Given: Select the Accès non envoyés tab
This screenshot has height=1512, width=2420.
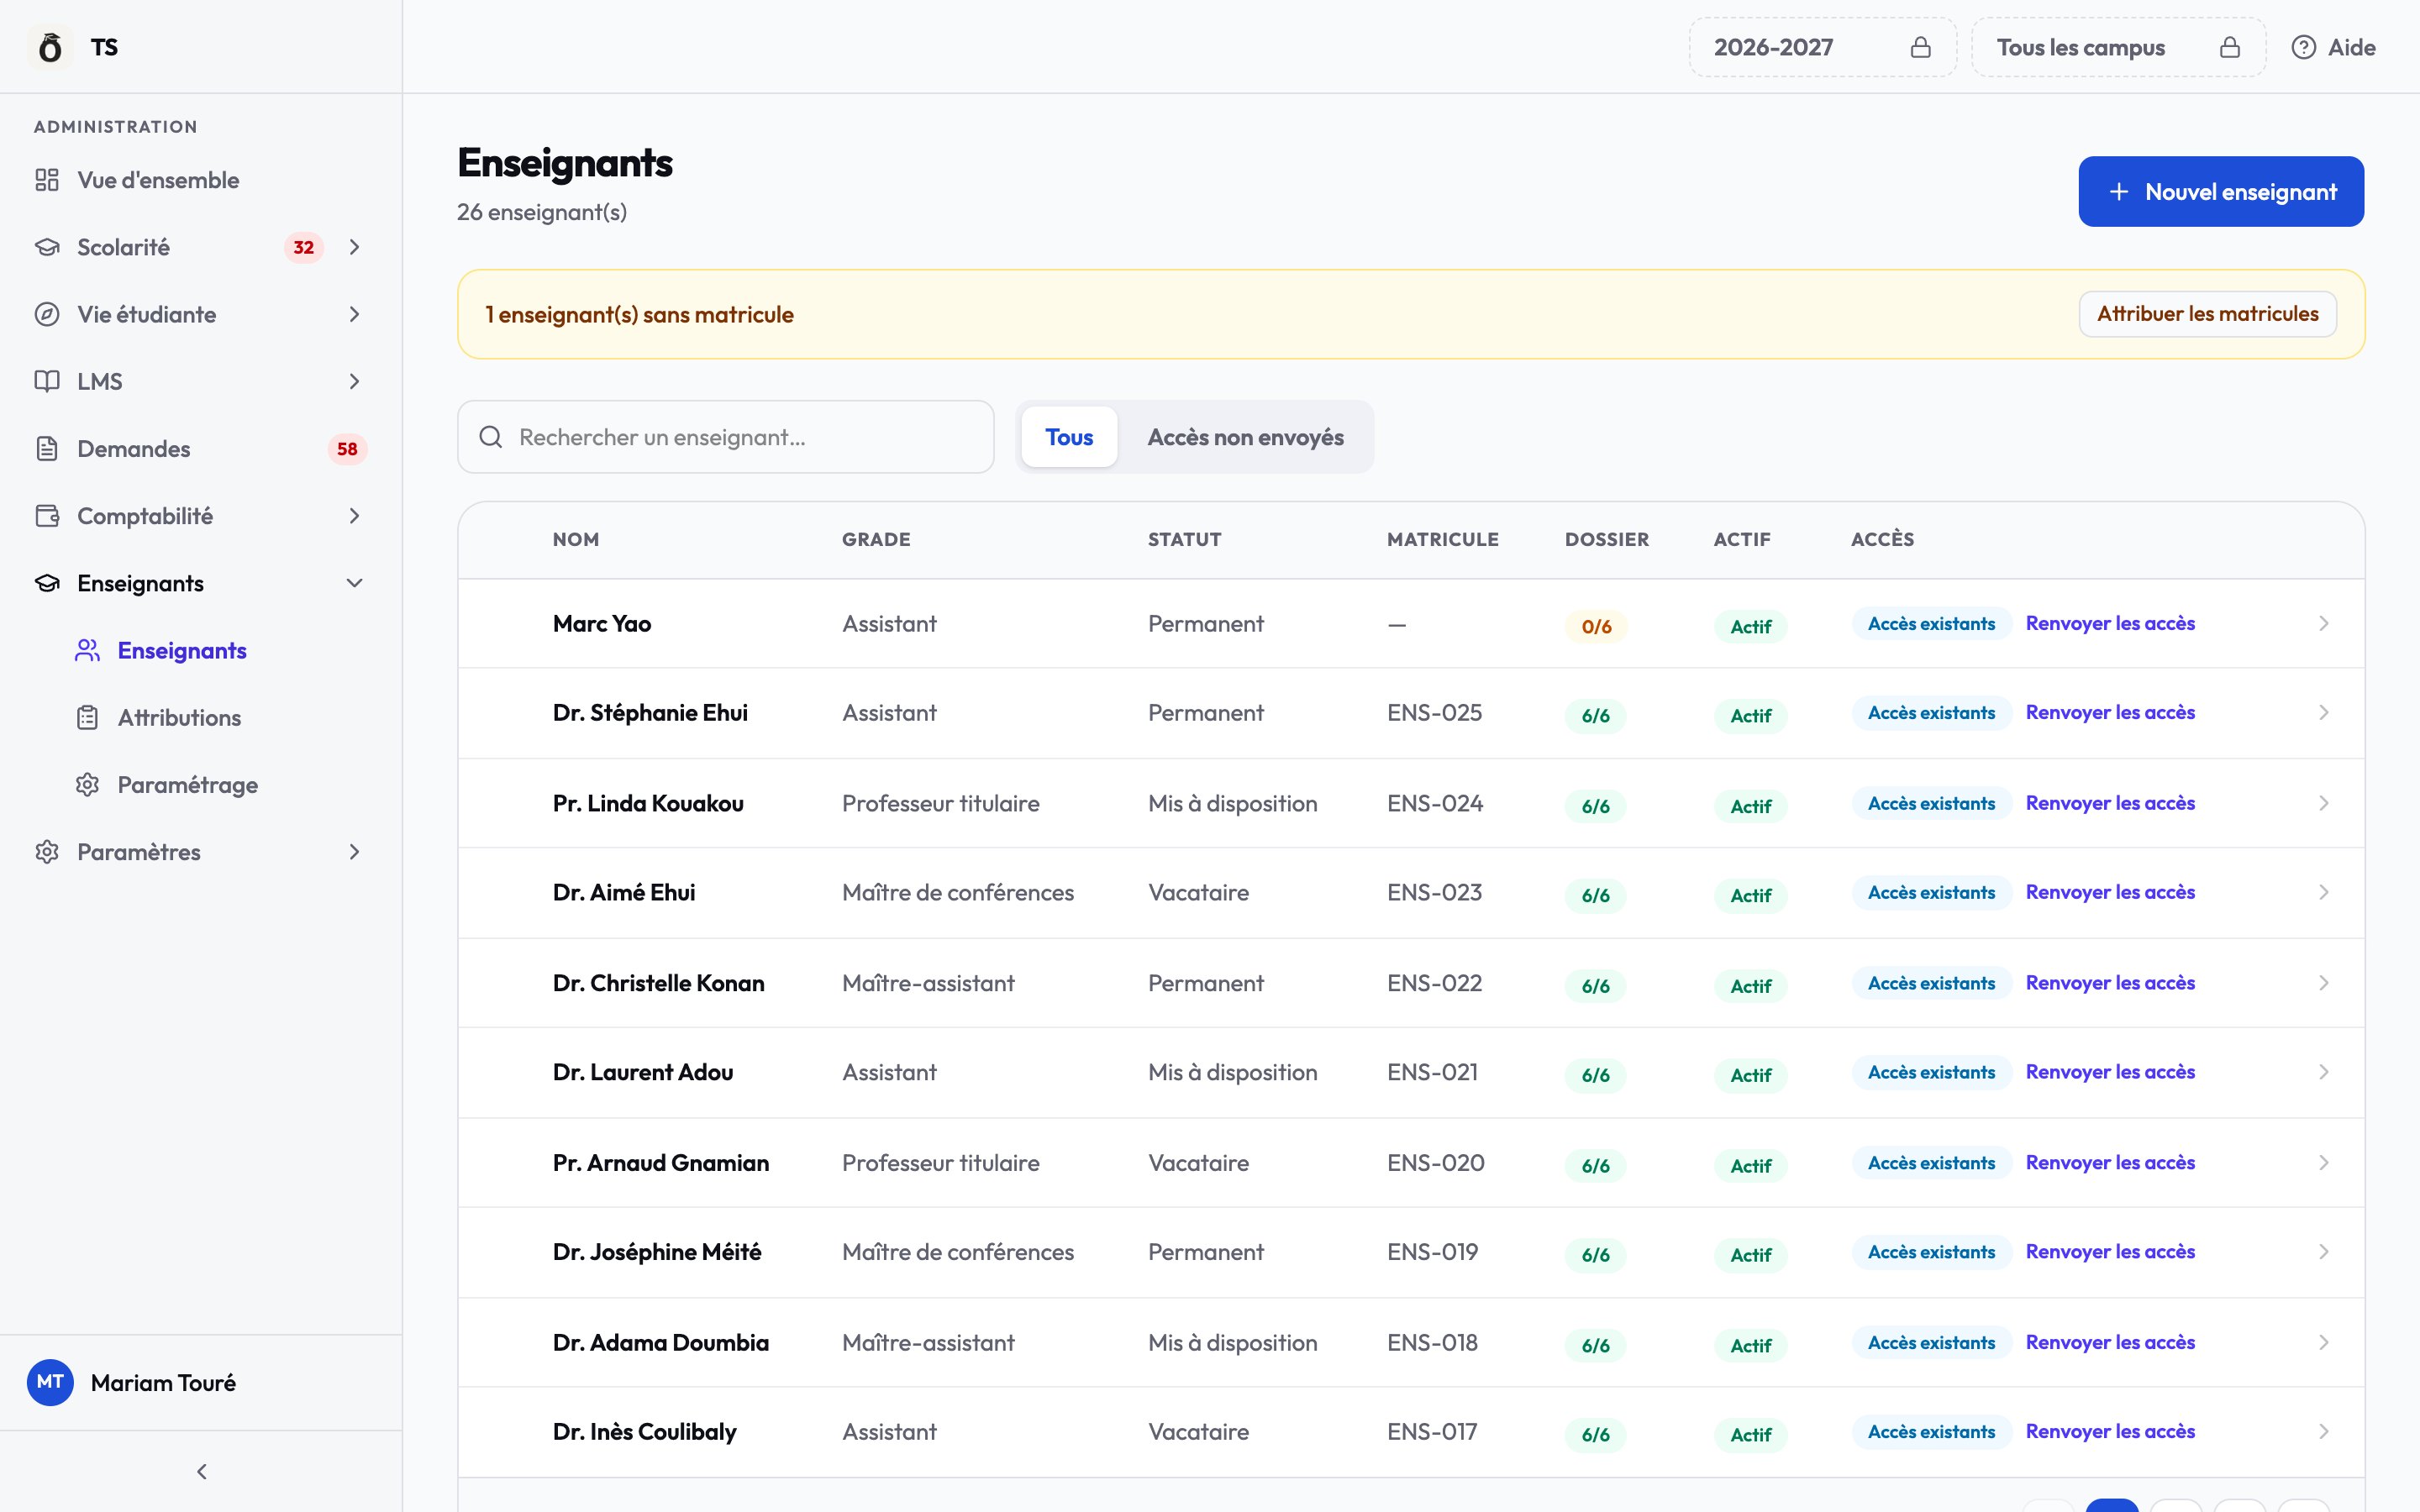Looking at the screenshot, I should [1245, 437].
